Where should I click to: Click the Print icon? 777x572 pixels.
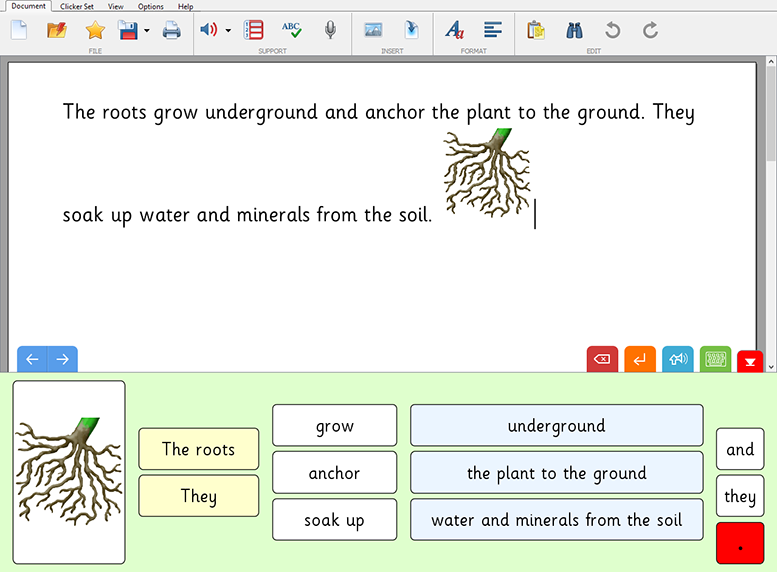tap(172, 30)
